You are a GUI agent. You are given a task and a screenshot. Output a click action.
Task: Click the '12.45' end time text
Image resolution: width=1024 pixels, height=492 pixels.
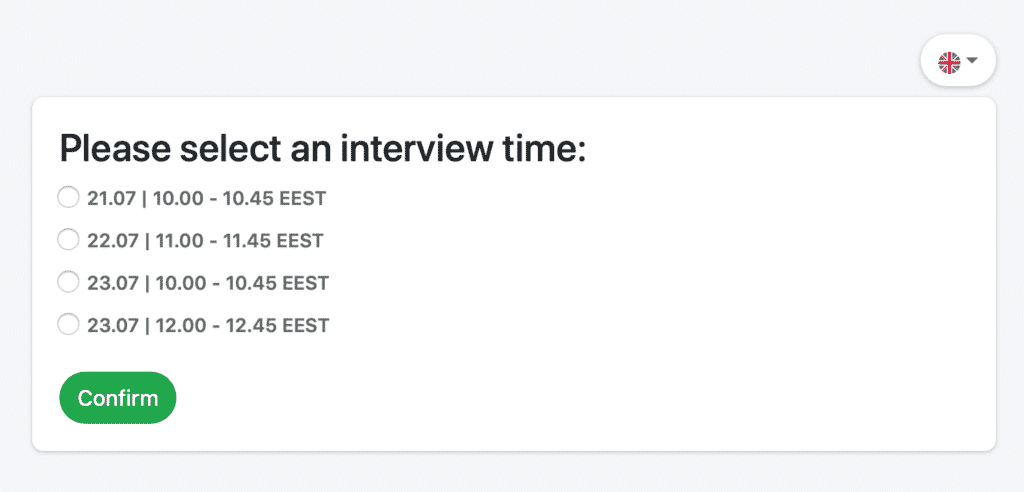pos(251,325)
